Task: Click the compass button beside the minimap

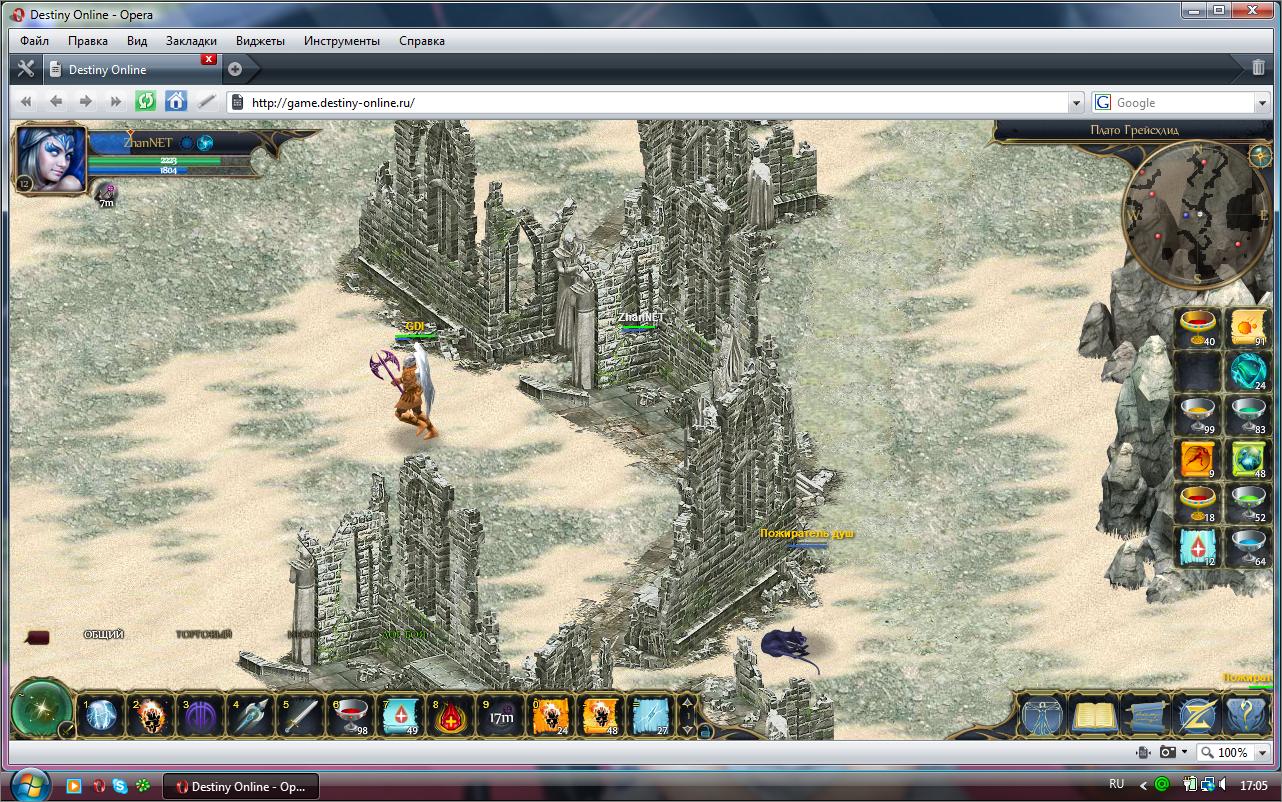Action: tap(1259, 155)
